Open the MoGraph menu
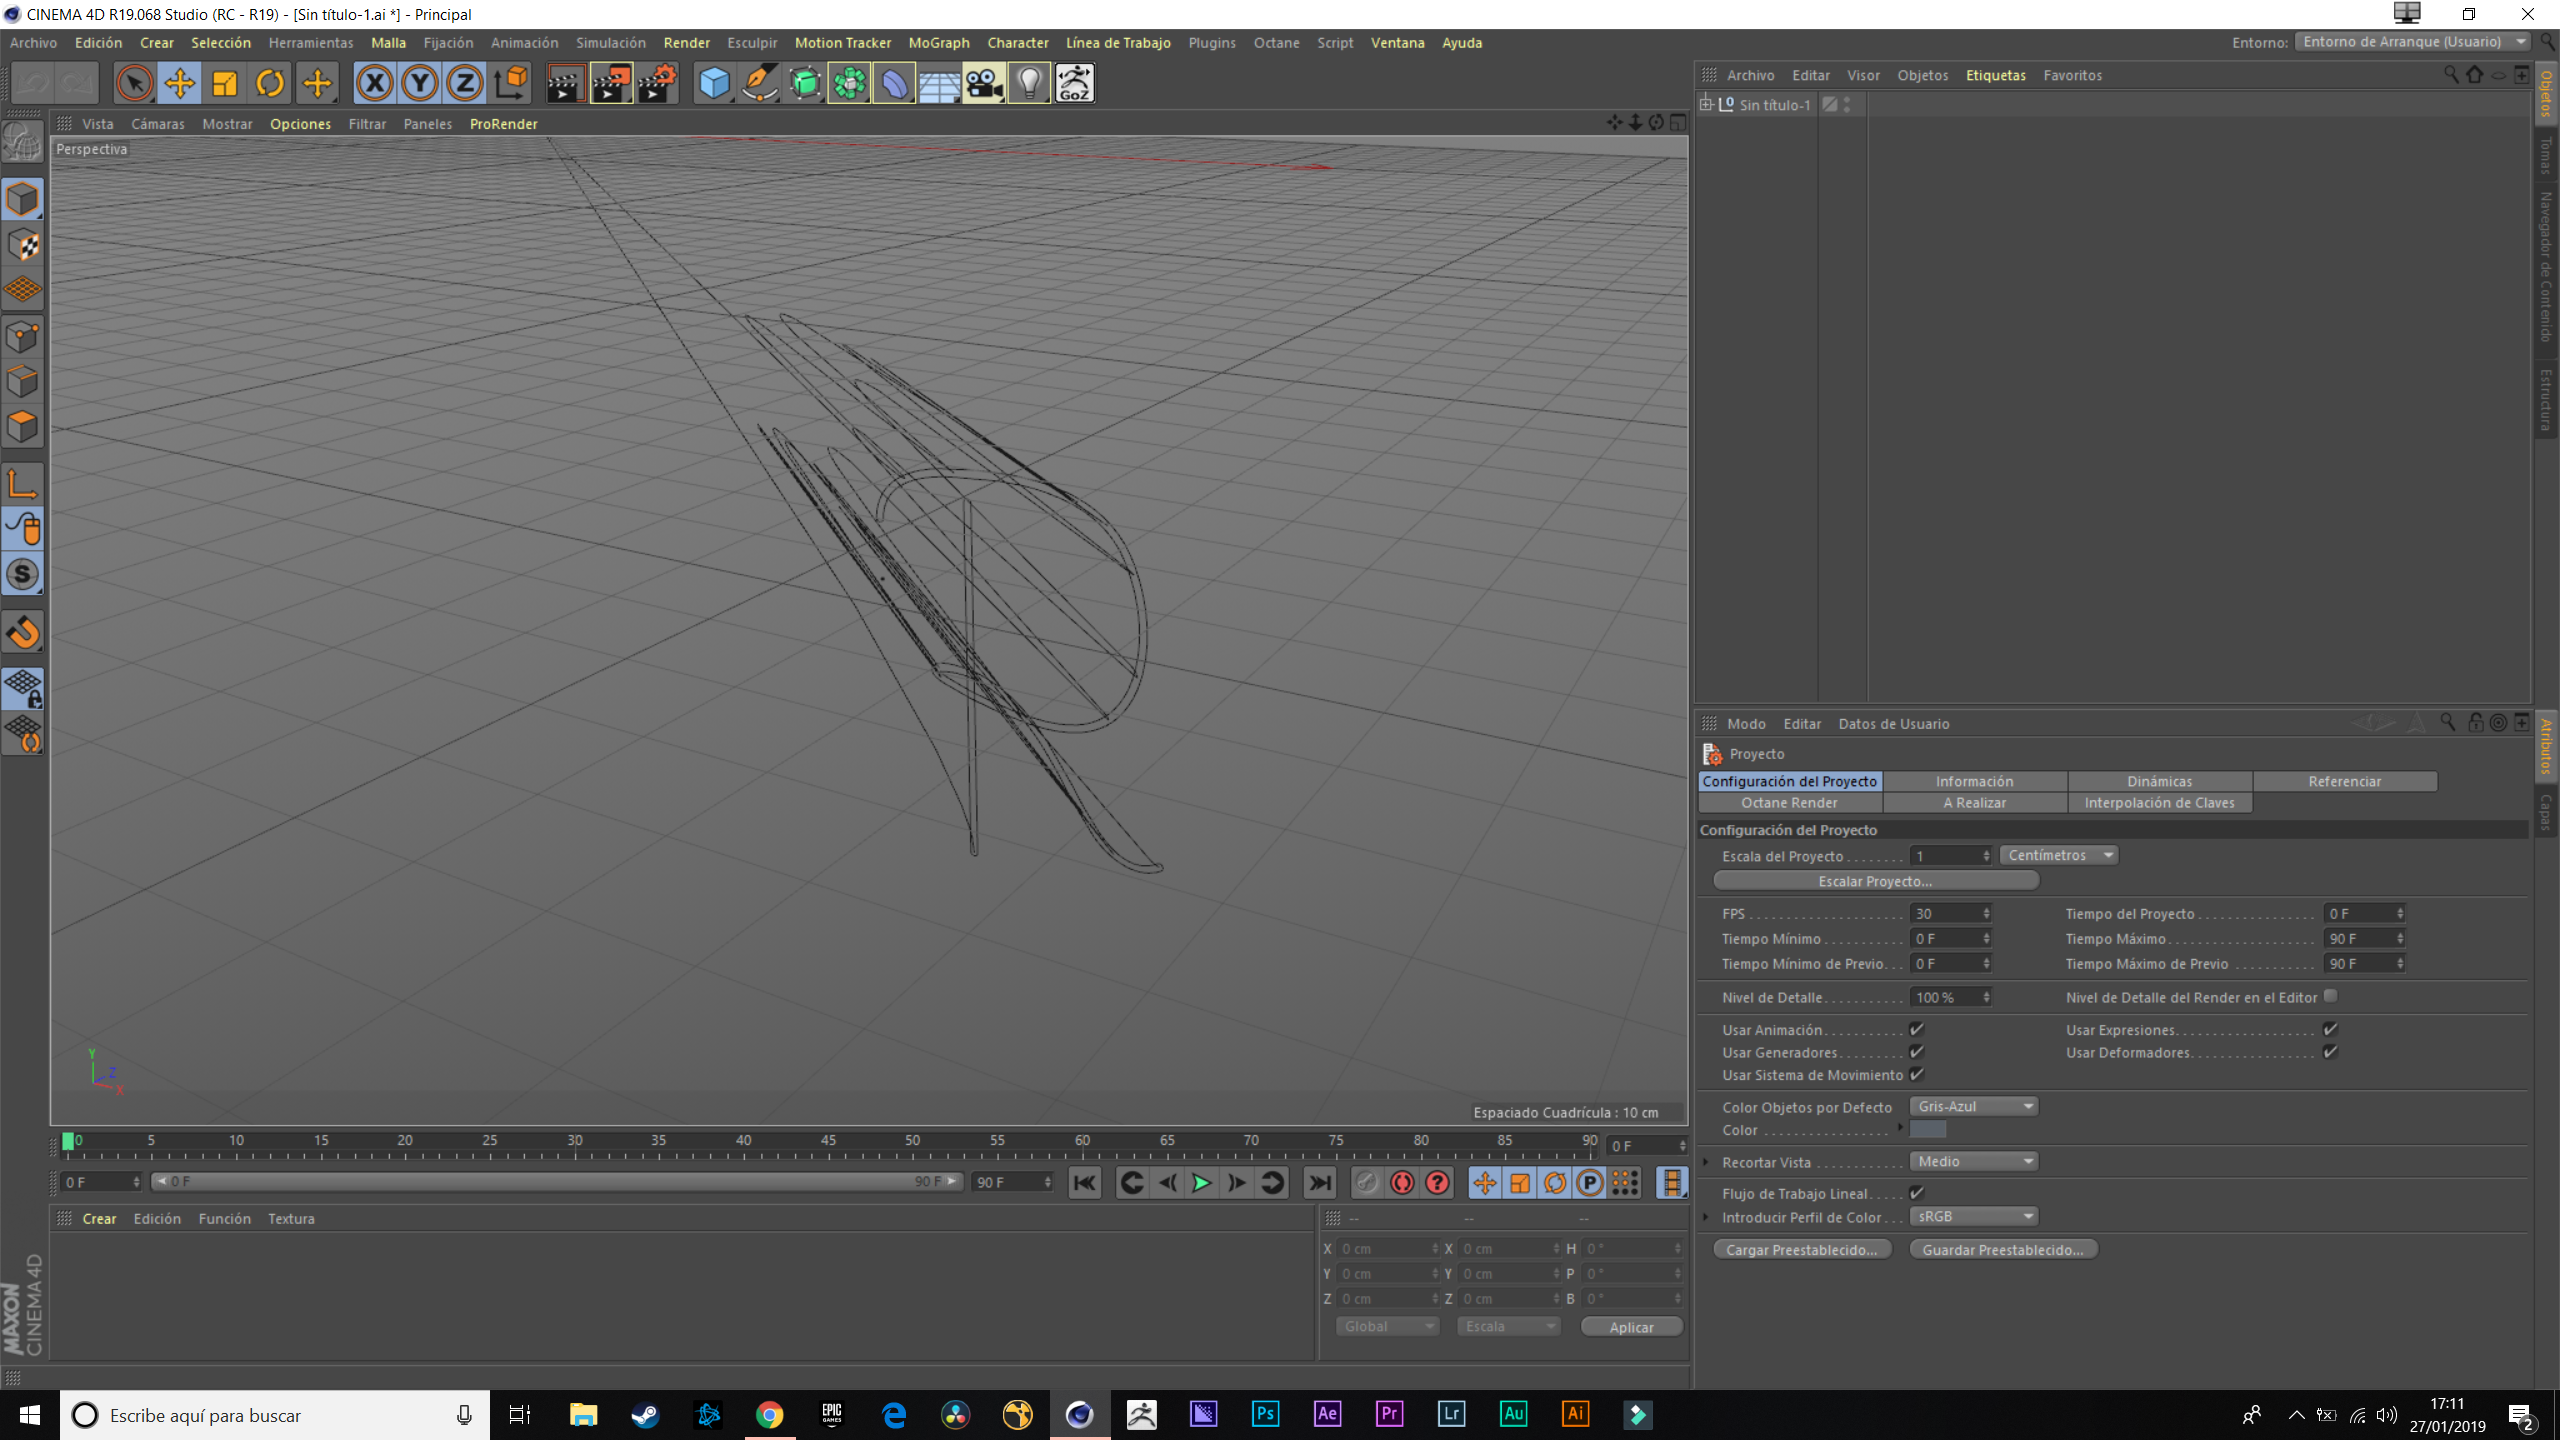 point(938,43)
